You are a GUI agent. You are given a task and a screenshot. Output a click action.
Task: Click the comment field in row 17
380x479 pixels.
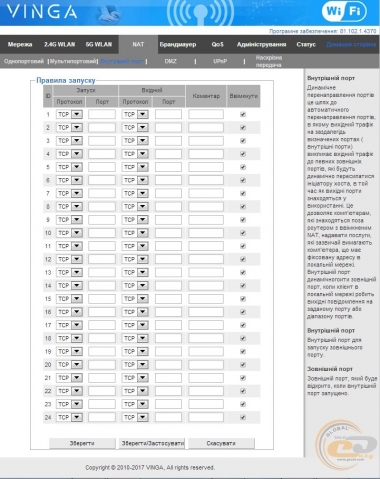pos(206,325)
